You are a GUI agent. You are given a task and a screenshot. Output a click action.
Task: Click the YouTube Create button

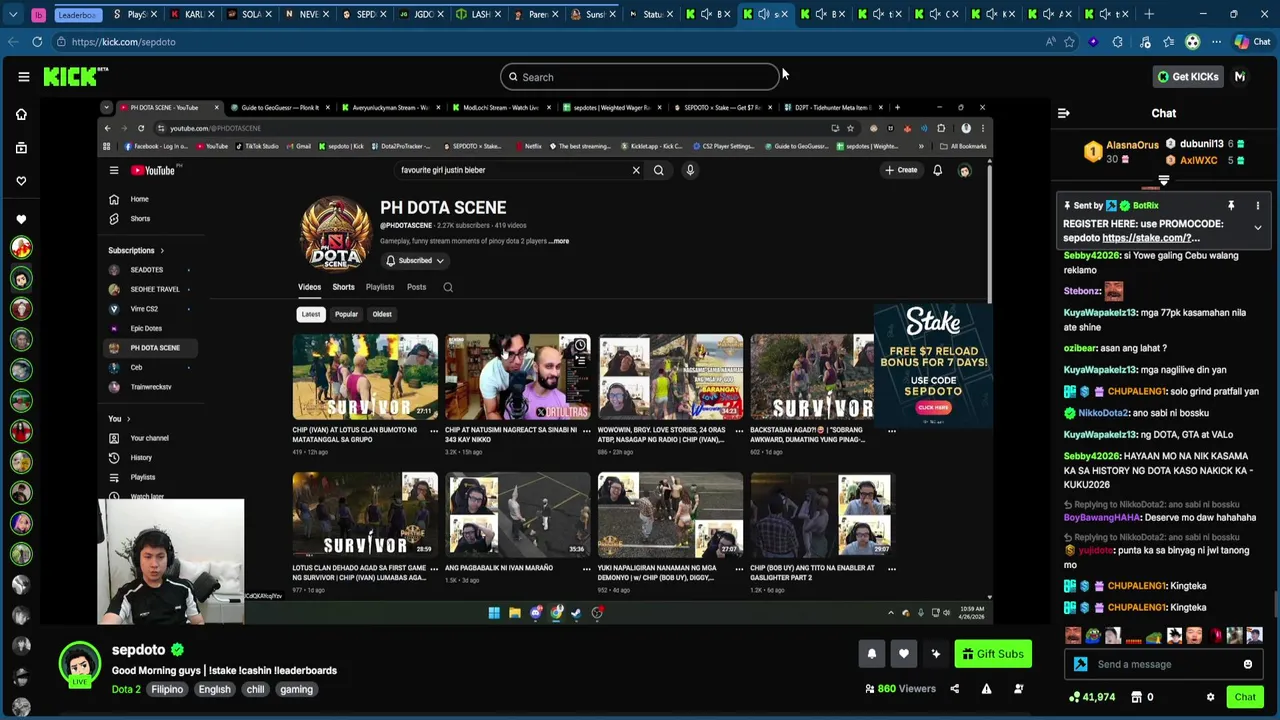pyautogui.click(x=901, y=170)
